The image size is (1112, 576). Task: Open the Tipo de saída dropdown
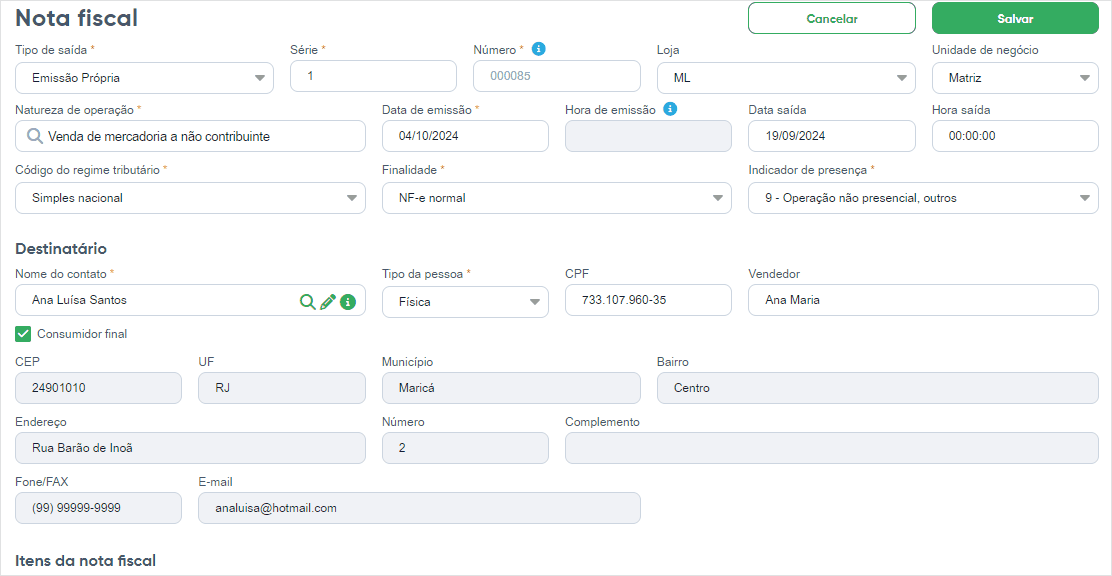click(x=144, y=77)
